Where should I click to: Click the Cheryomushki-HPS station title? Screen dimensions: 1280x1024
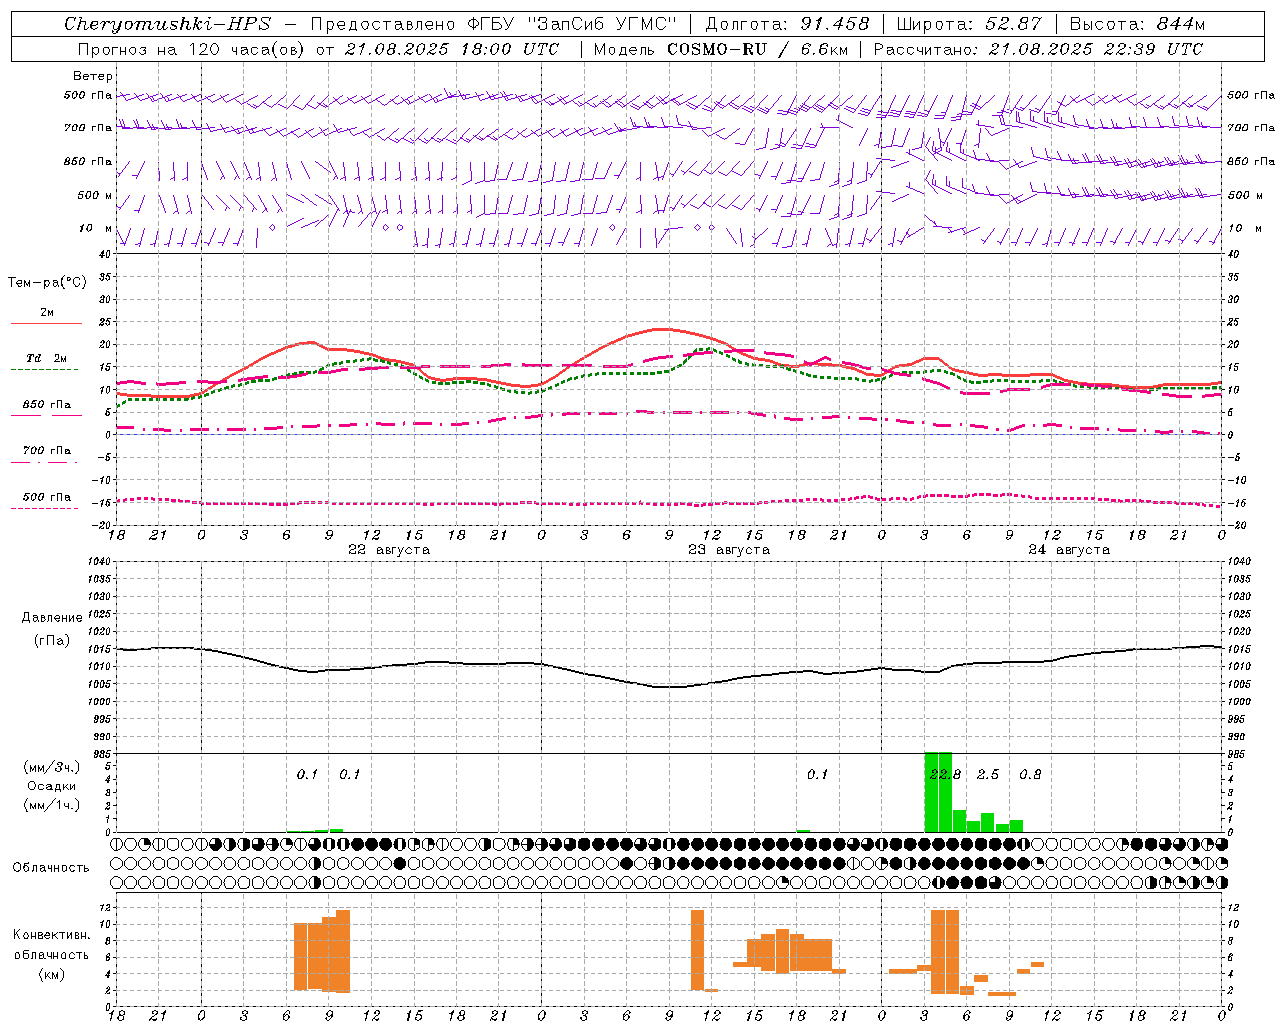[167, 24]
